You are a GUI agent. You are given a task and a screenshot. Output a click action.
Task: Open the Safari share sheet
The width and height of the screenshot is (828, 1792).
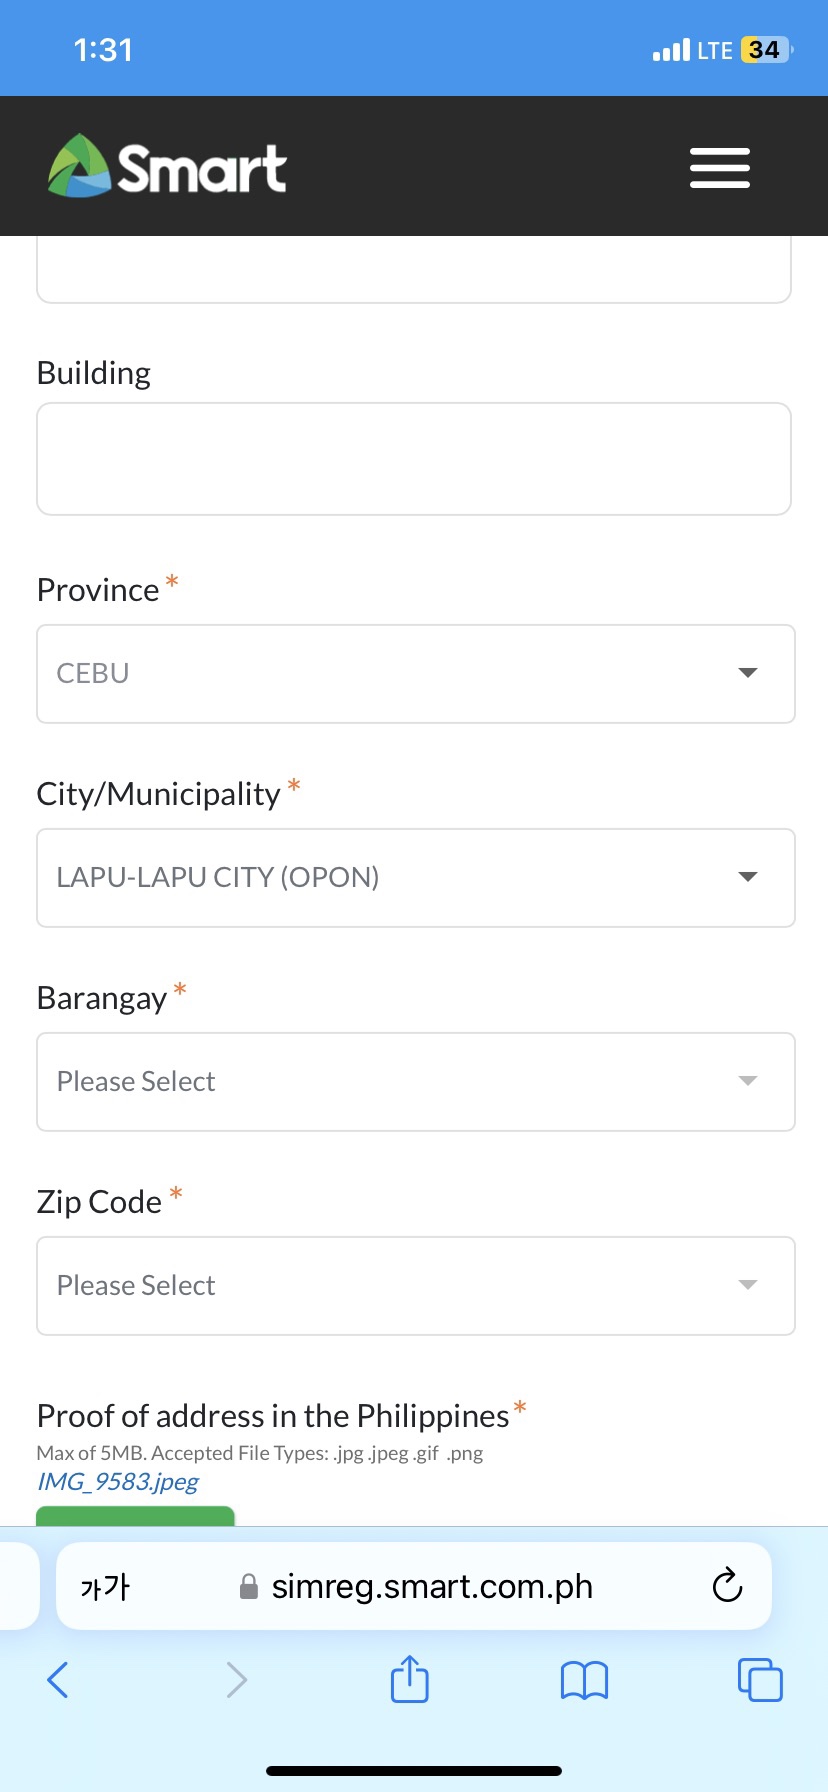(x=409, y=1679)
